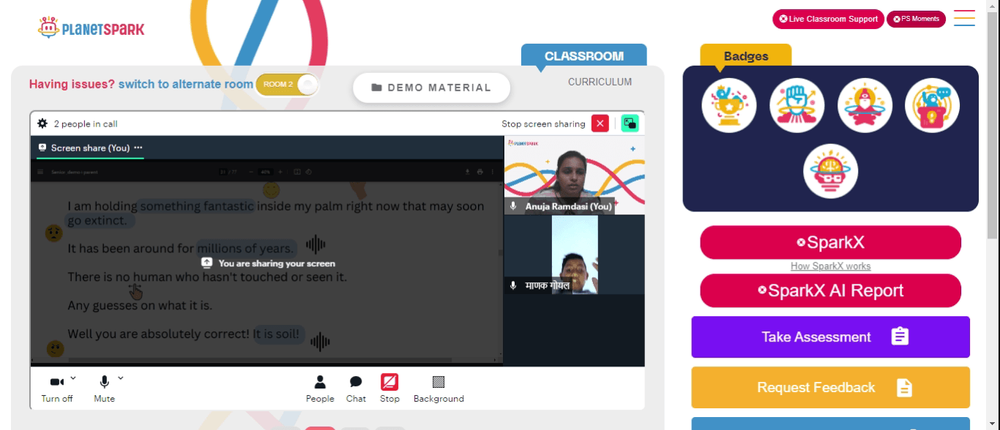Image resolution: width=1000 pixels, height=430 pixels.
Task: Click माणक गोयल microphone indicator
Action: pyautogui.click(x=513, y=286)
